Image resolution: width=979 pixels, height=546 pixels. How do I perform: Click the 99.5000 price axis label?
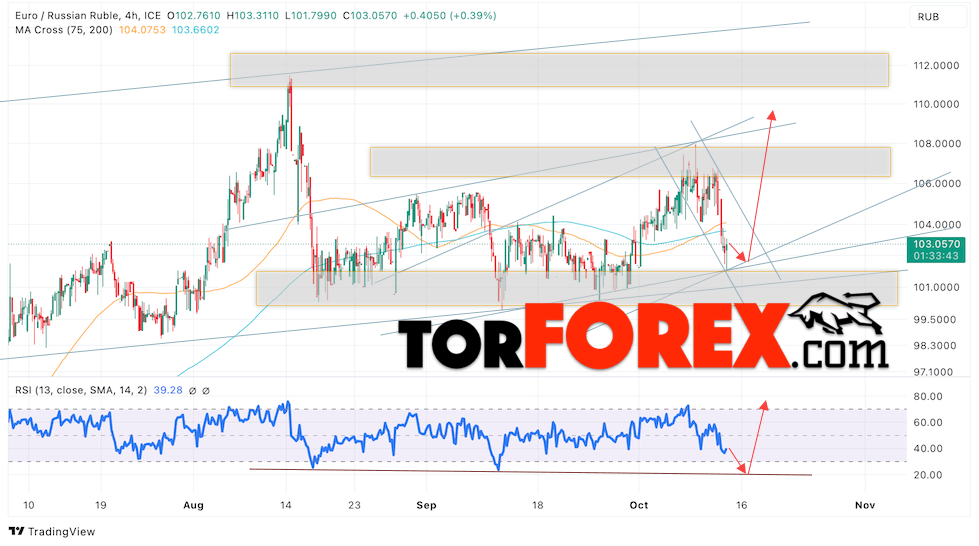tap(935, 319)
